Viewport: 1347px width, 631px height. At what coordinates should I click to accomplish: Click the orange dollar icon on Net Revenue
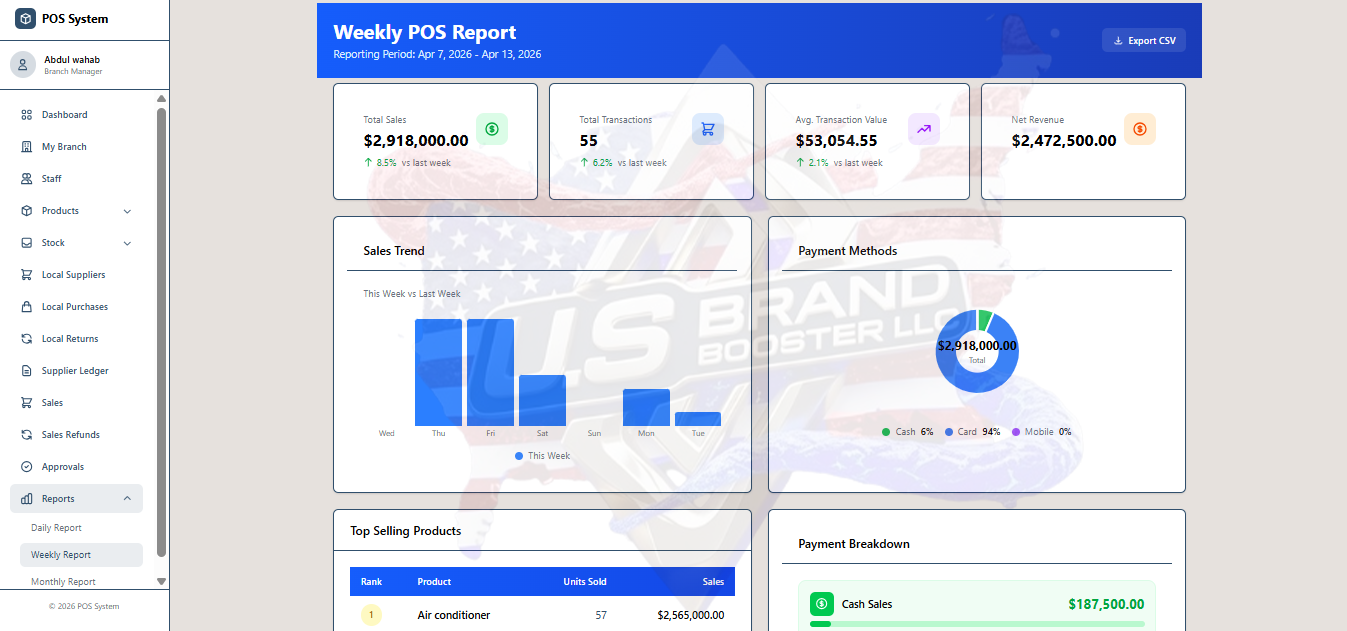pyautogui.click(x=1139, y=129)
